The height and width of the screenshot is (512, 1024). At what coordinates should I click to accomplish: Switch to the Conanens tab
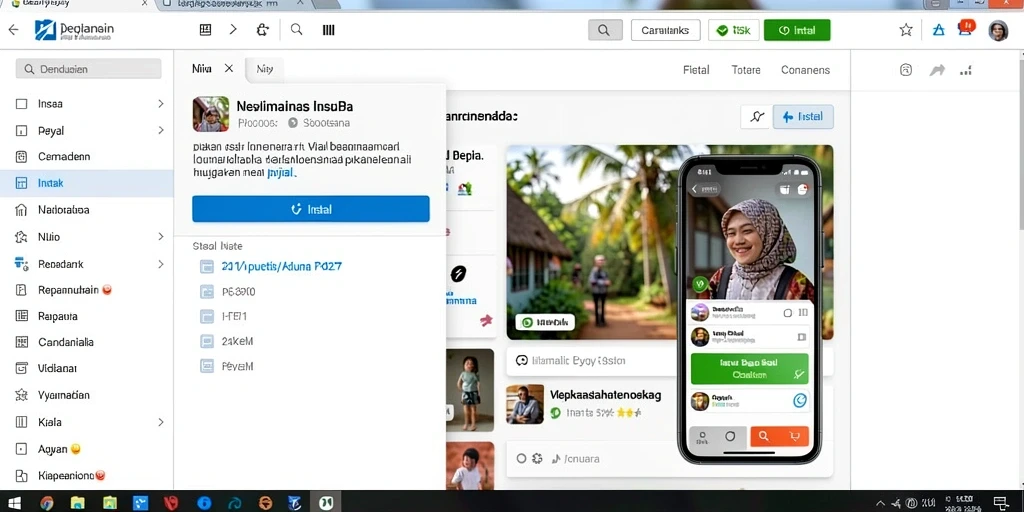805,70
